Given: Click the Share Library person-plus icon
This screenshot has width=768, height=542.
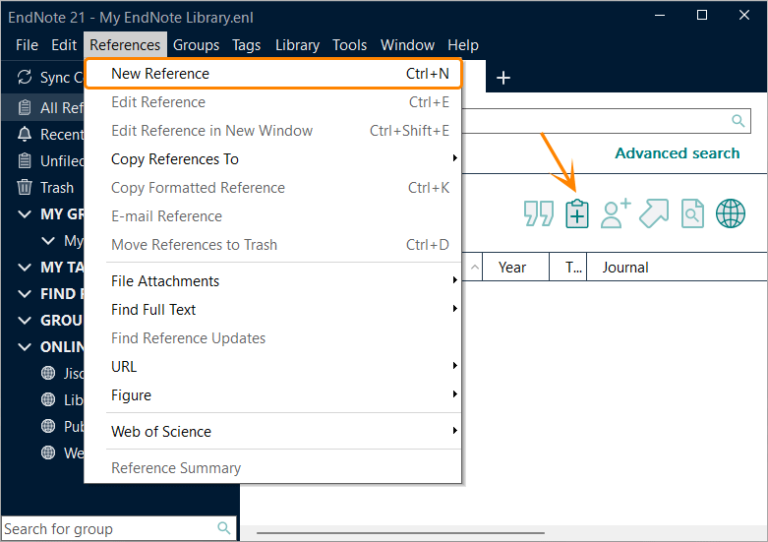Looking at the screenshot, I should [616, 213].
